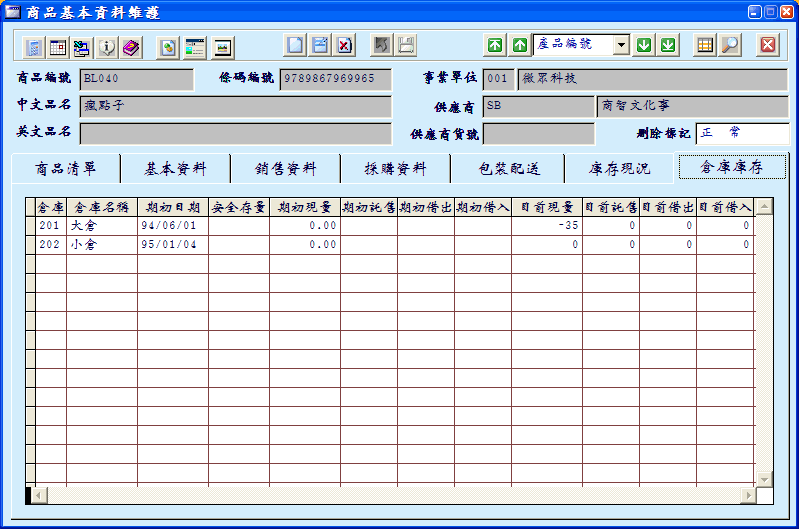Open the 產品編號 sort dropdown arrow

click(x=621, y=45)
